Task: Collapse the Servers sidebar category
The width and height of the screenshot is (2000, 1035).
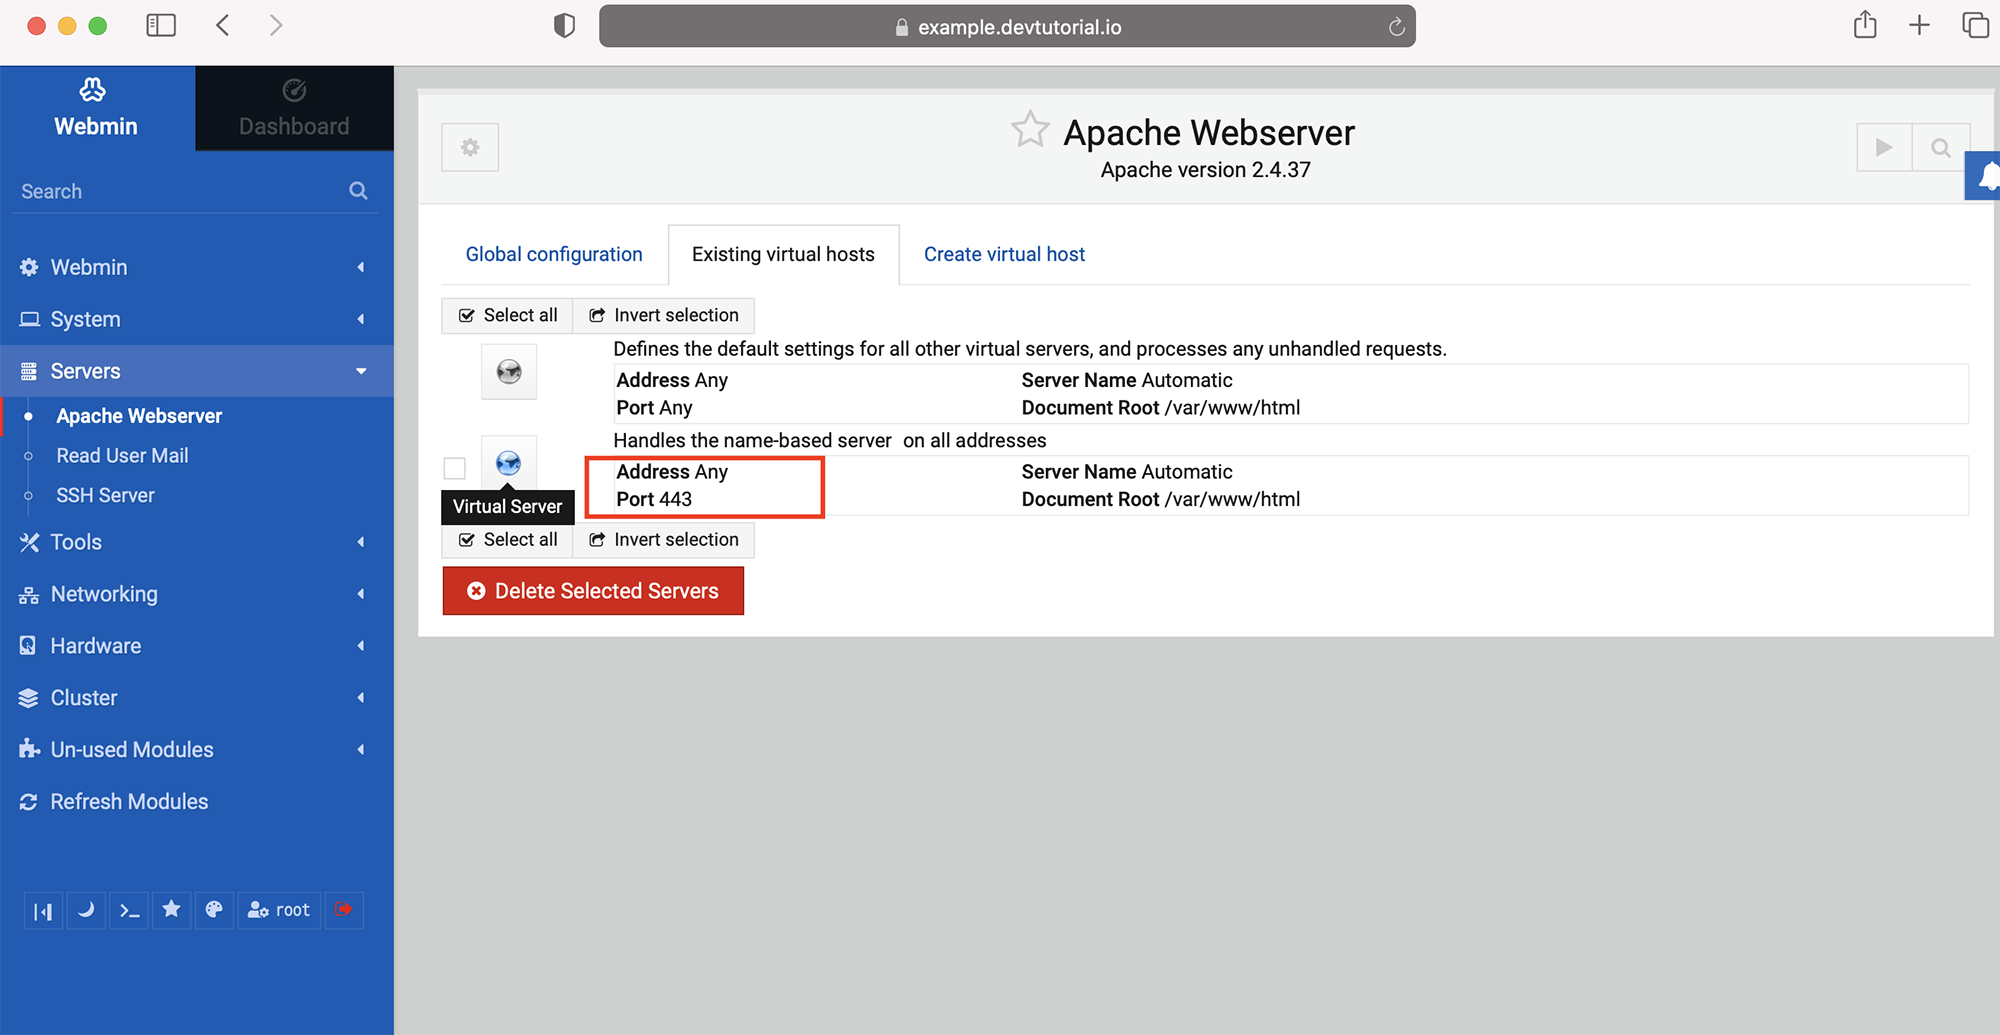Action: tap(196, 371)
